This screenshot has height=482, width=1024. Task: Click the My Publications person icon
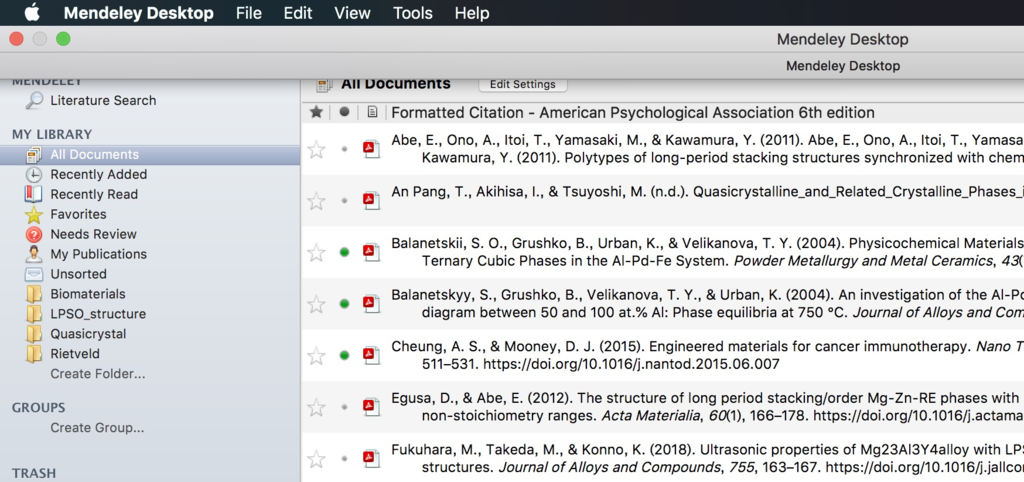coord(33,254)
